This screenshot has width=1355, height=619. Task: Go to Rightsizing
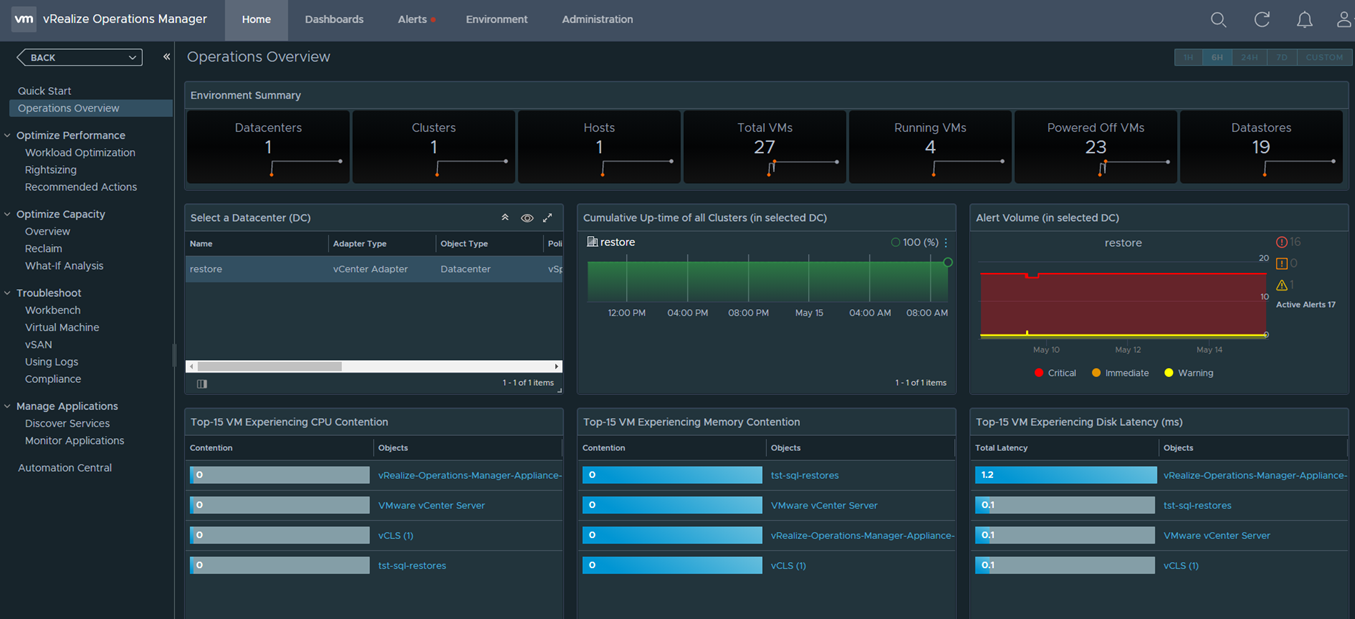coord(51,170)
